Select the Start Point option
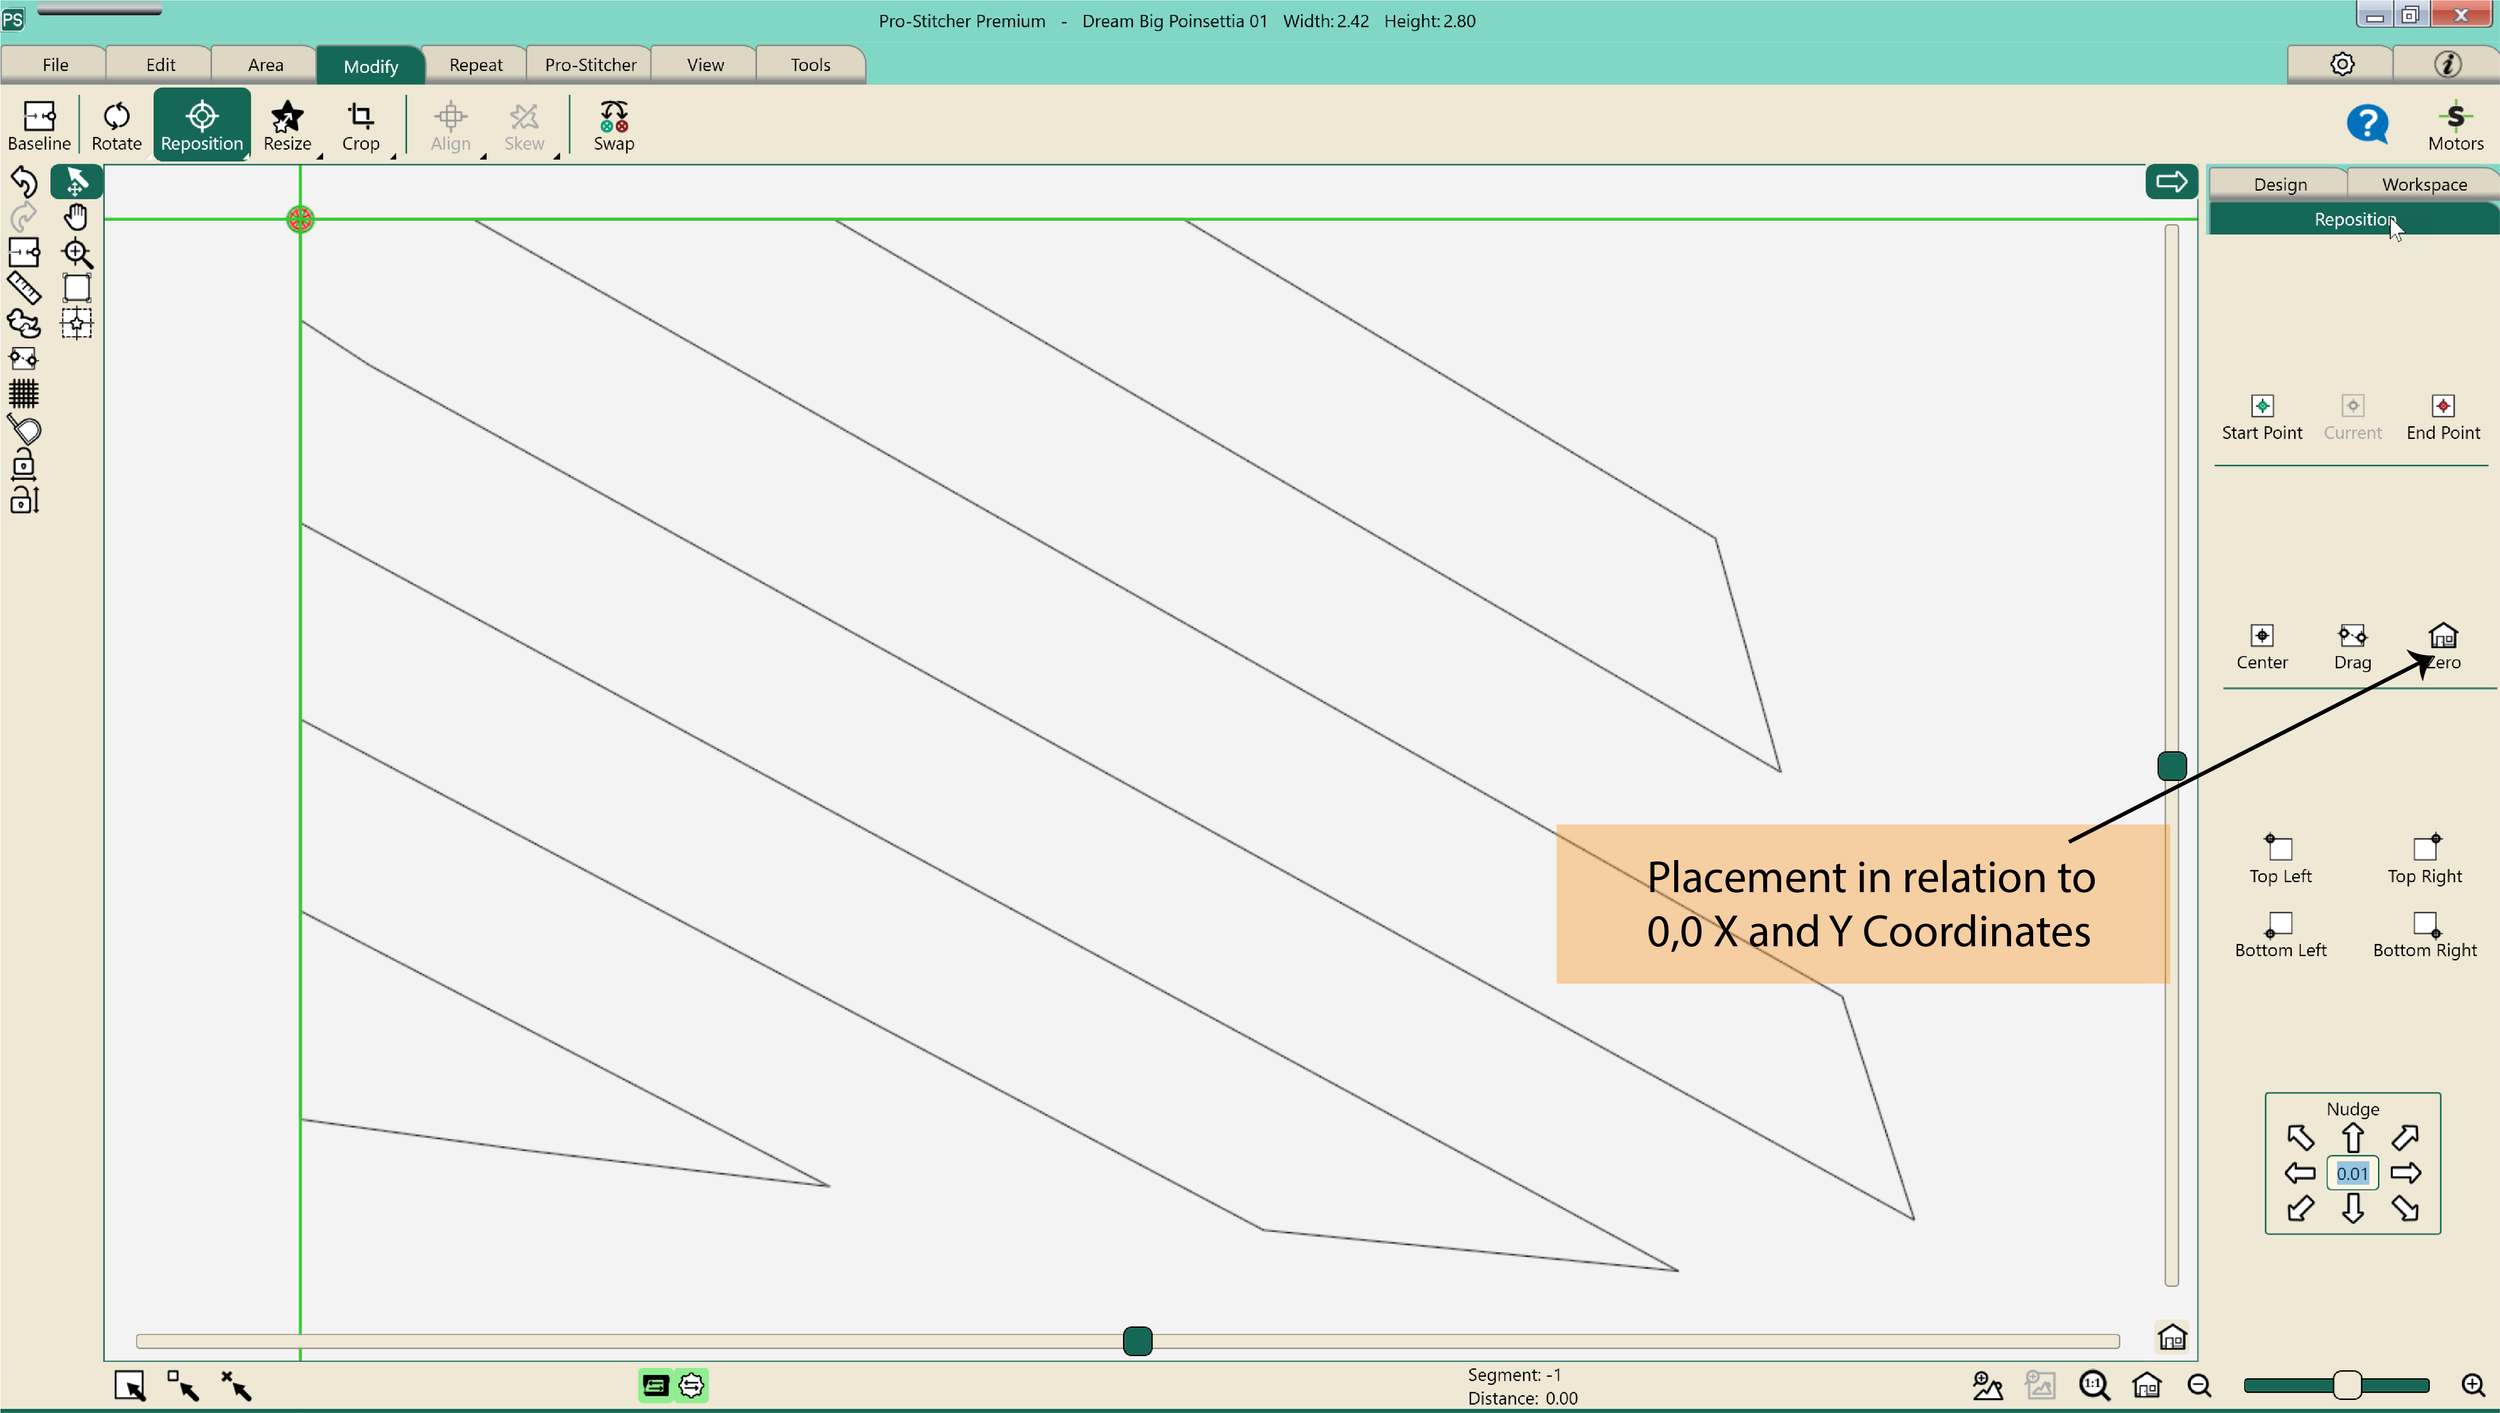Viewport: 2500px width, 1413px height. 2261,416
